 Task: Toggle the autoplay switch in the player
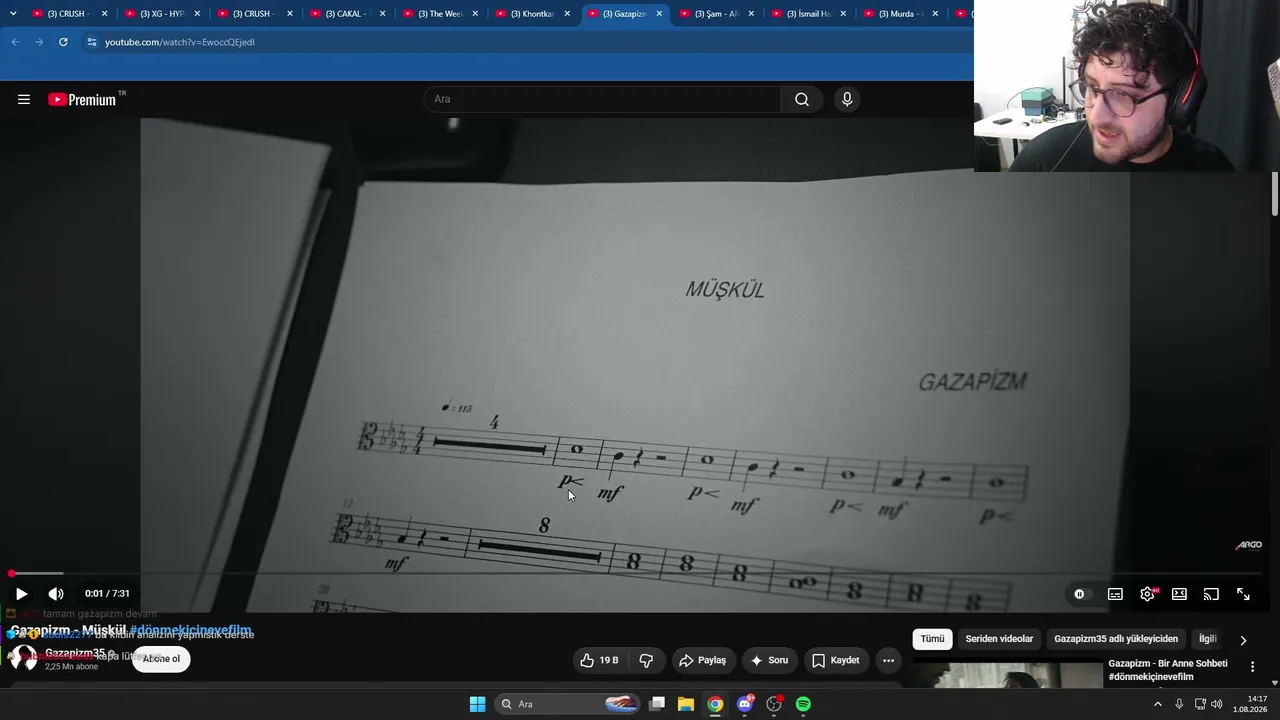[1079, 594]
